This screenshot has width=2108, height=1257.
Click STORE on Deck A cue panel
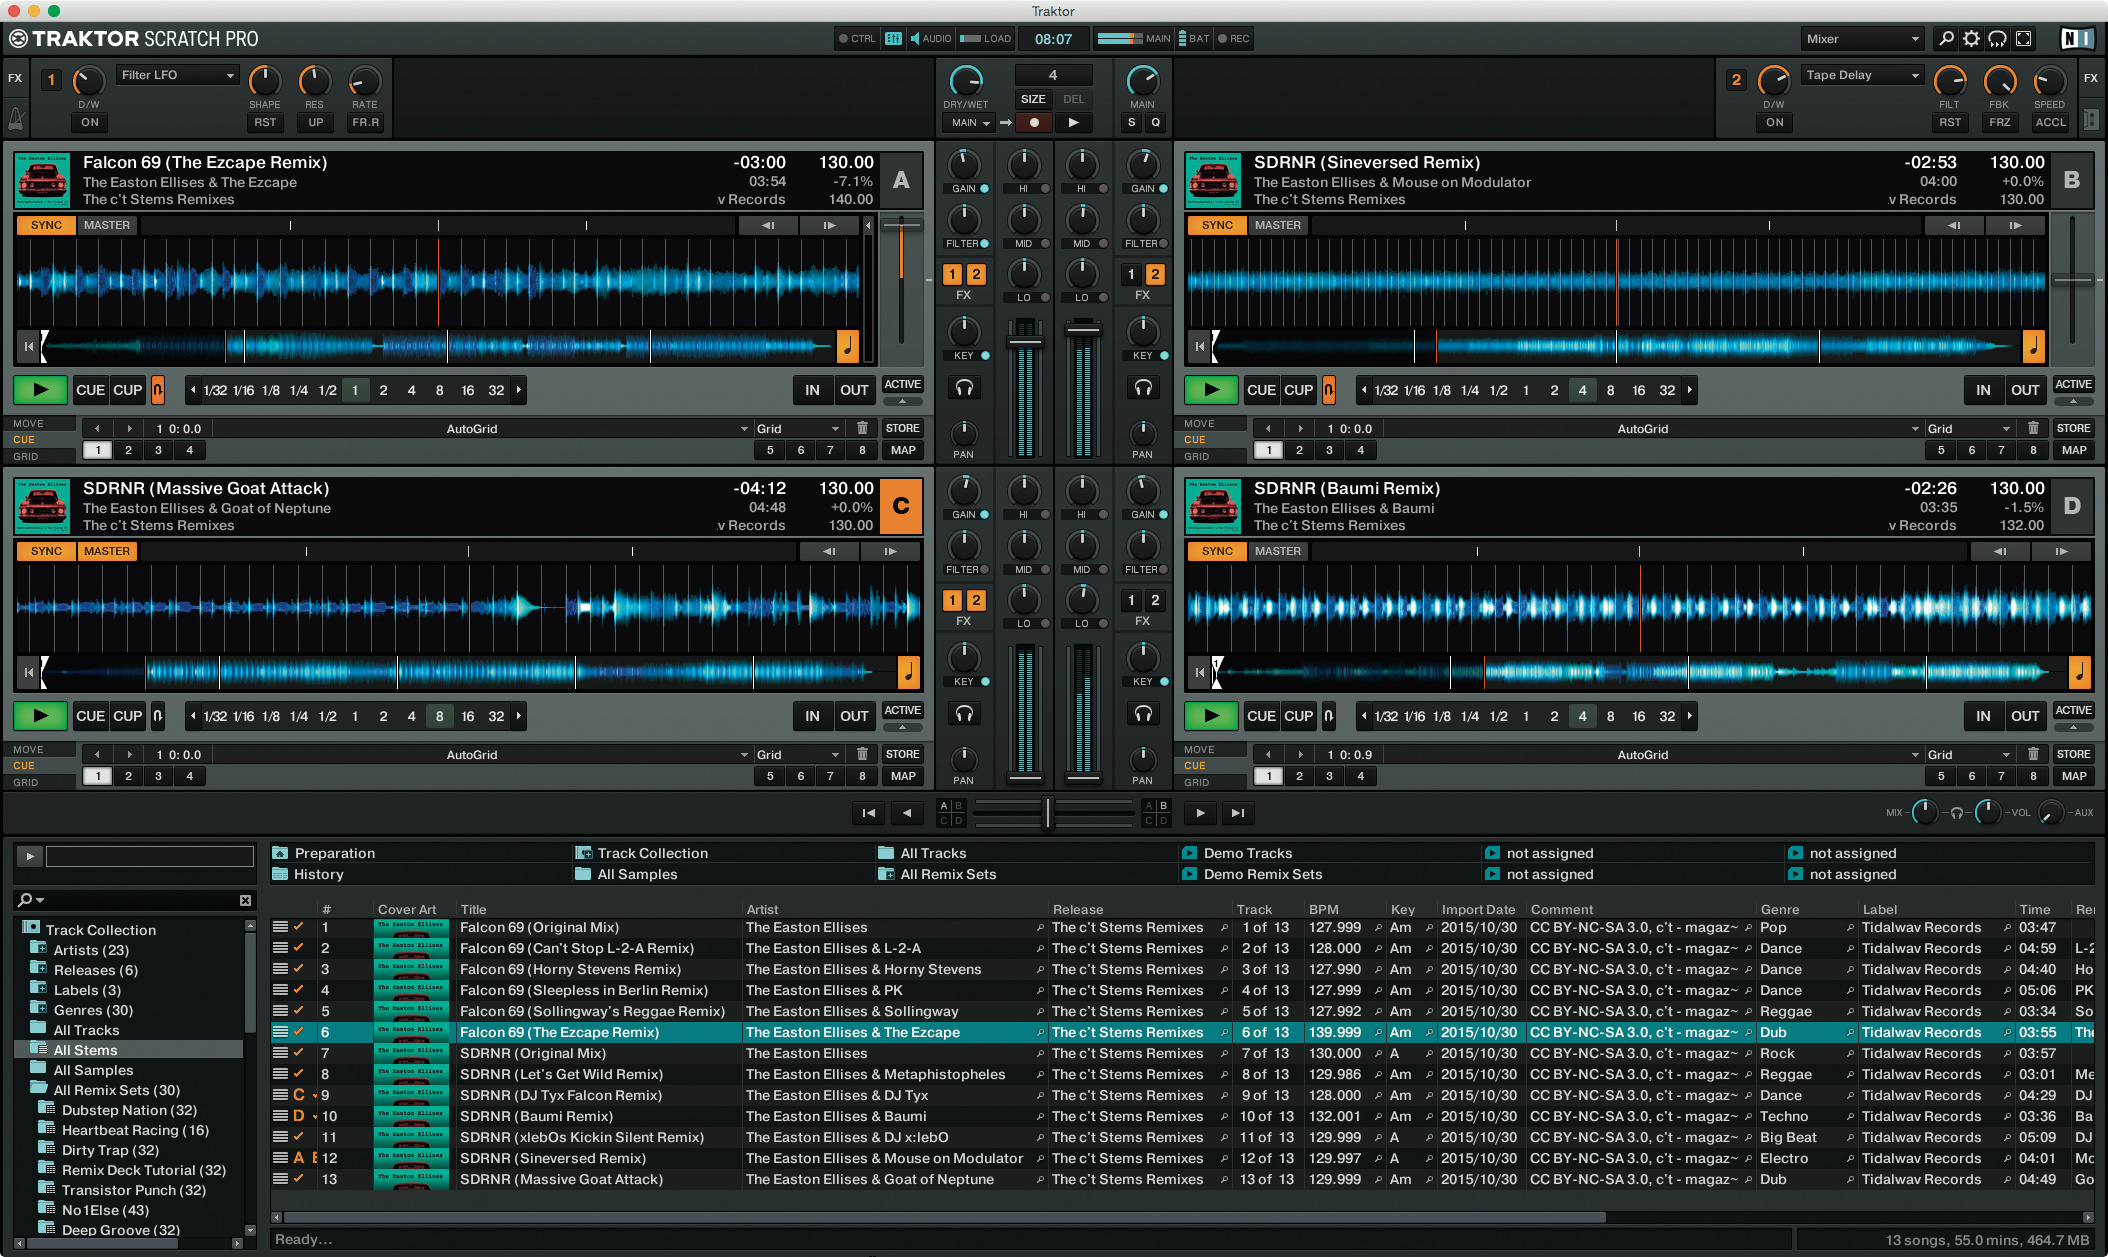click(902, 428)
